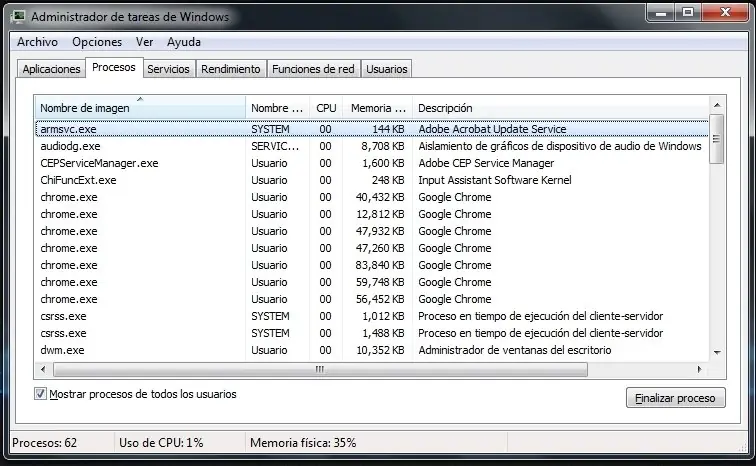Select chrome.exe using 47,932 KB
Screen dimensions: 756x466
(x=372, y=231)
